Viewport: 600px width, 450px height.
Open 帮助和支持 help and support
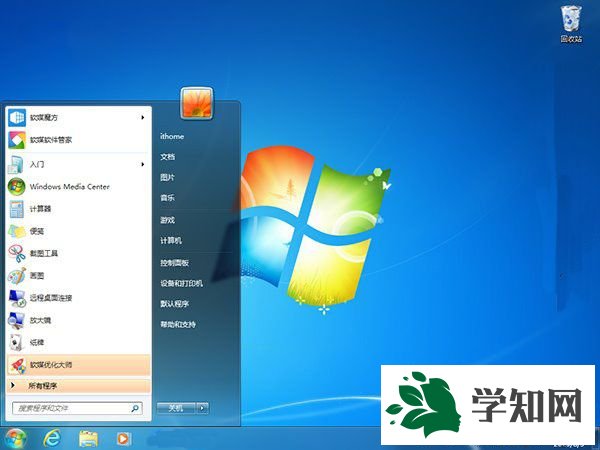click(x=178, y=325)
